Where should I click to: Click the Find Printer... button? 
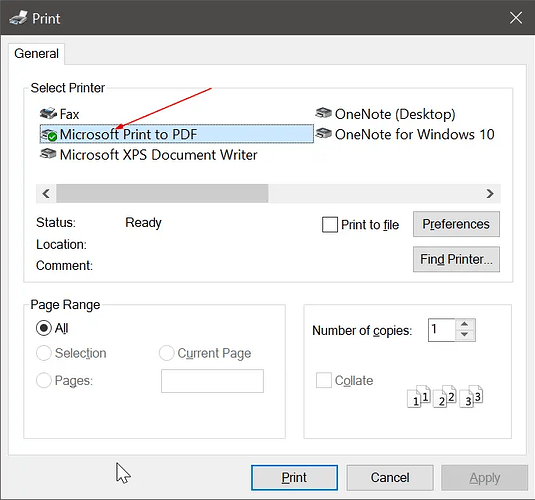coord(456,259)
